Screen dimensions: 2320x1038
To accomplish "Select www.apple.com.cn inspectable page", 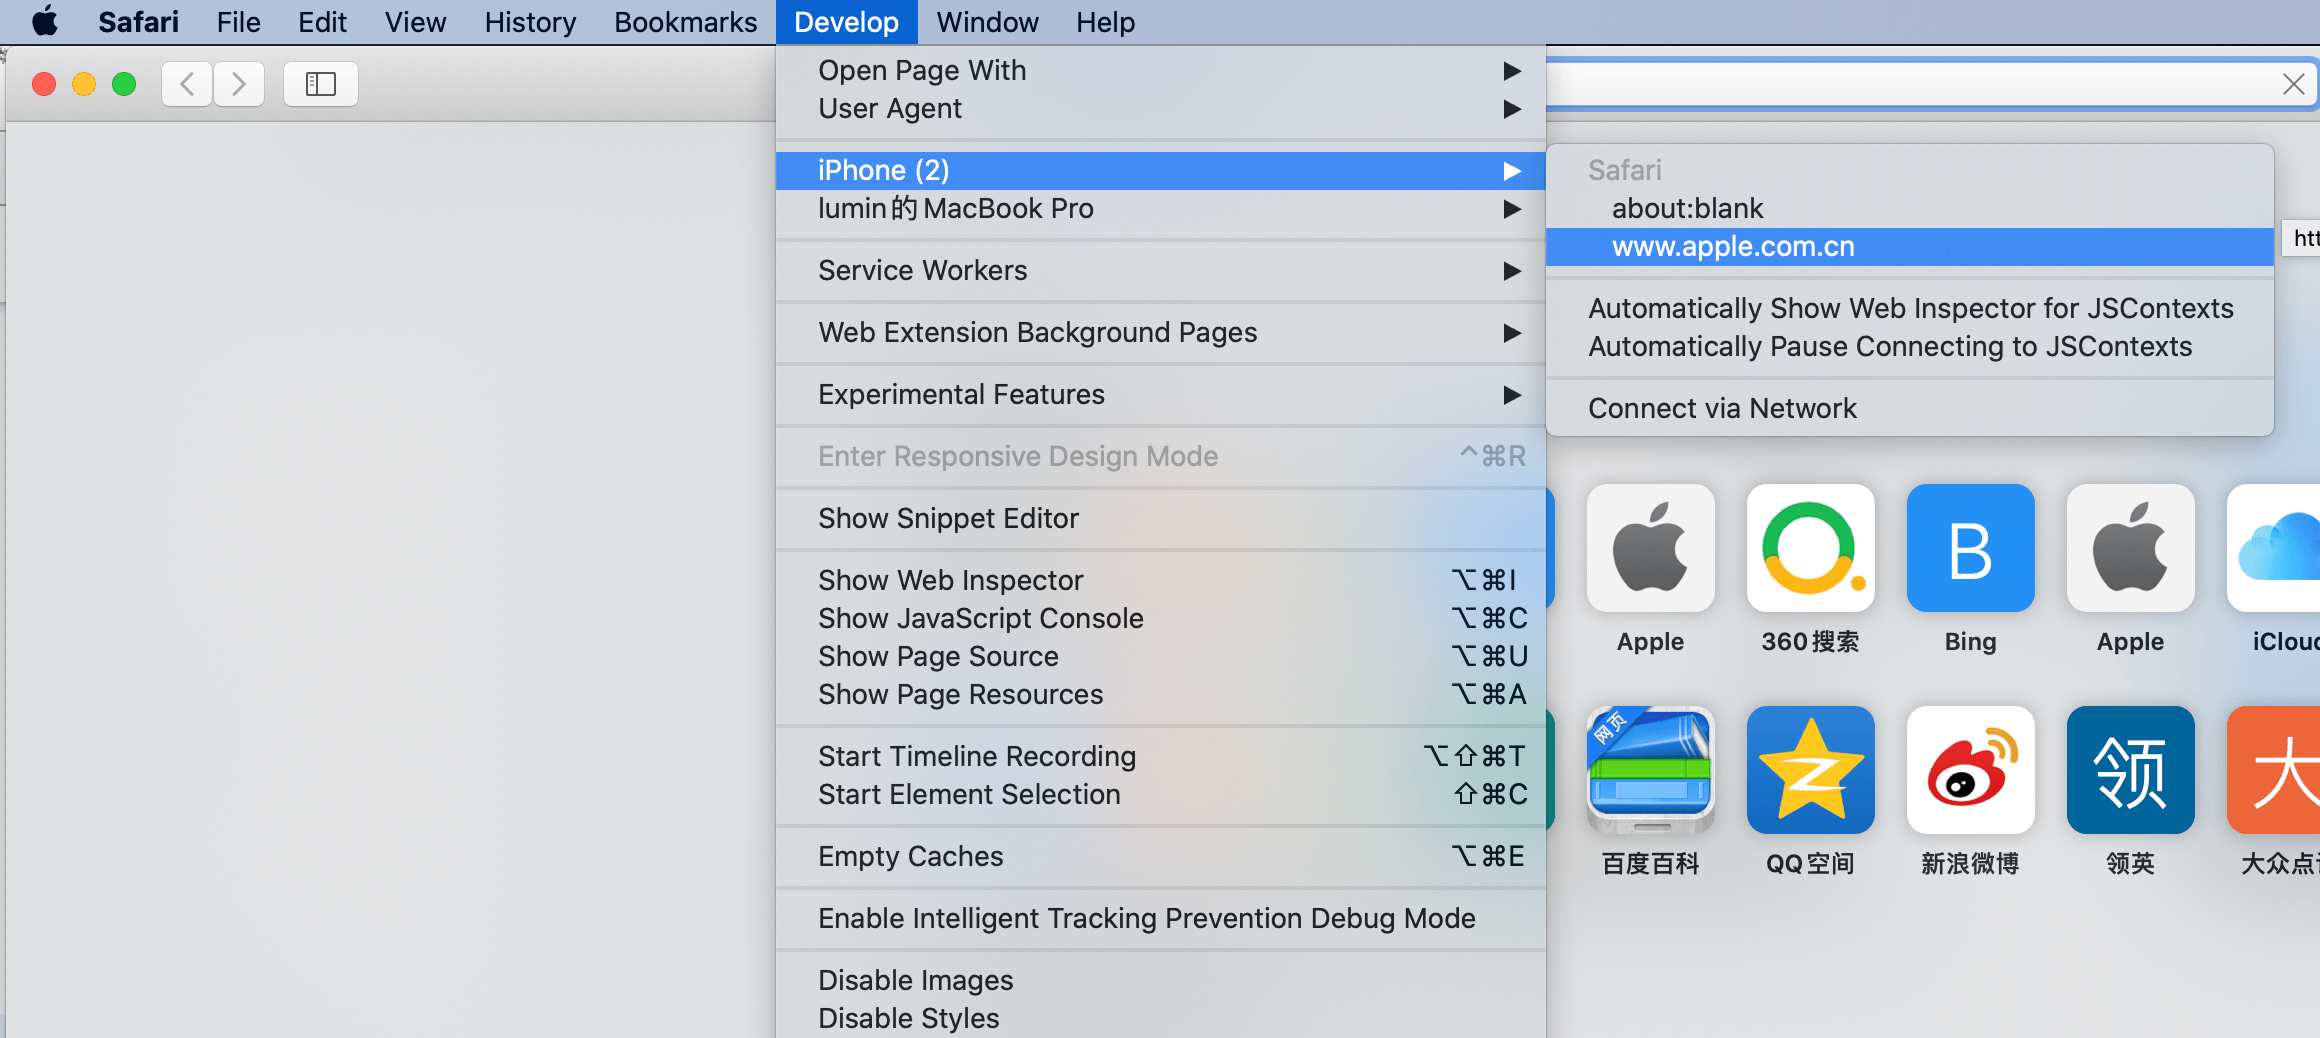I will [1733, 246].
